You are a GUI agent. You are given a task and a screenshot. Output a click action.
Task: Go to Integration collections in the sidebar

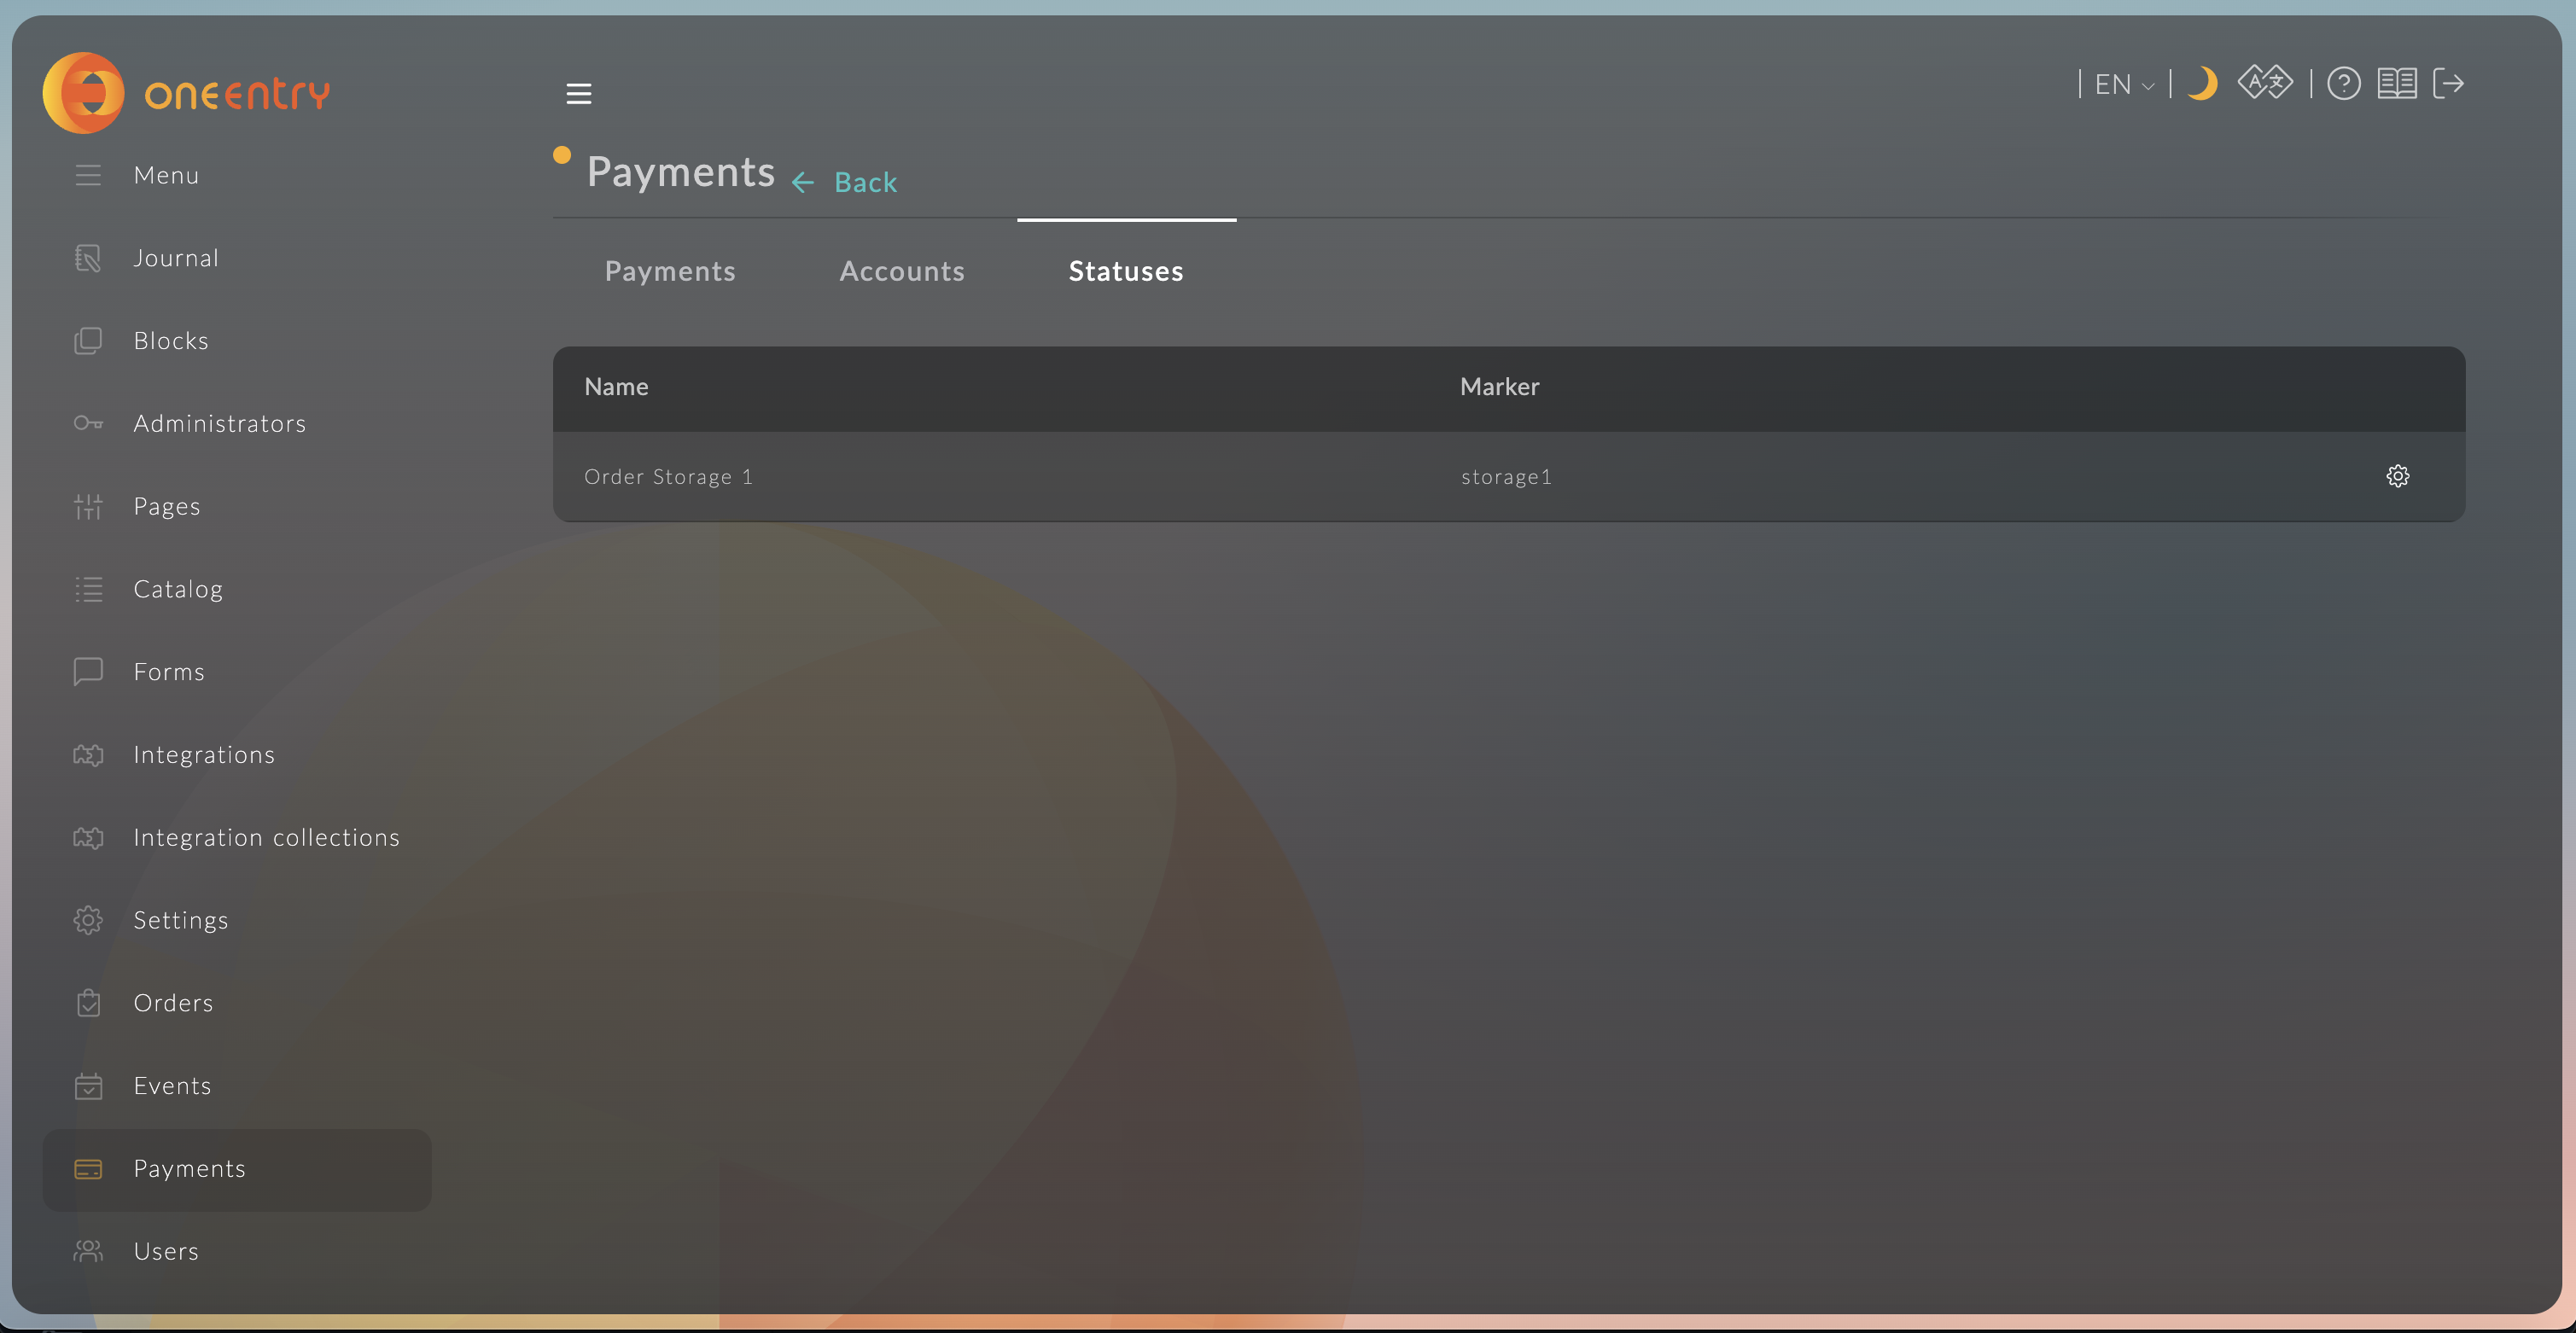coord(266,838)
